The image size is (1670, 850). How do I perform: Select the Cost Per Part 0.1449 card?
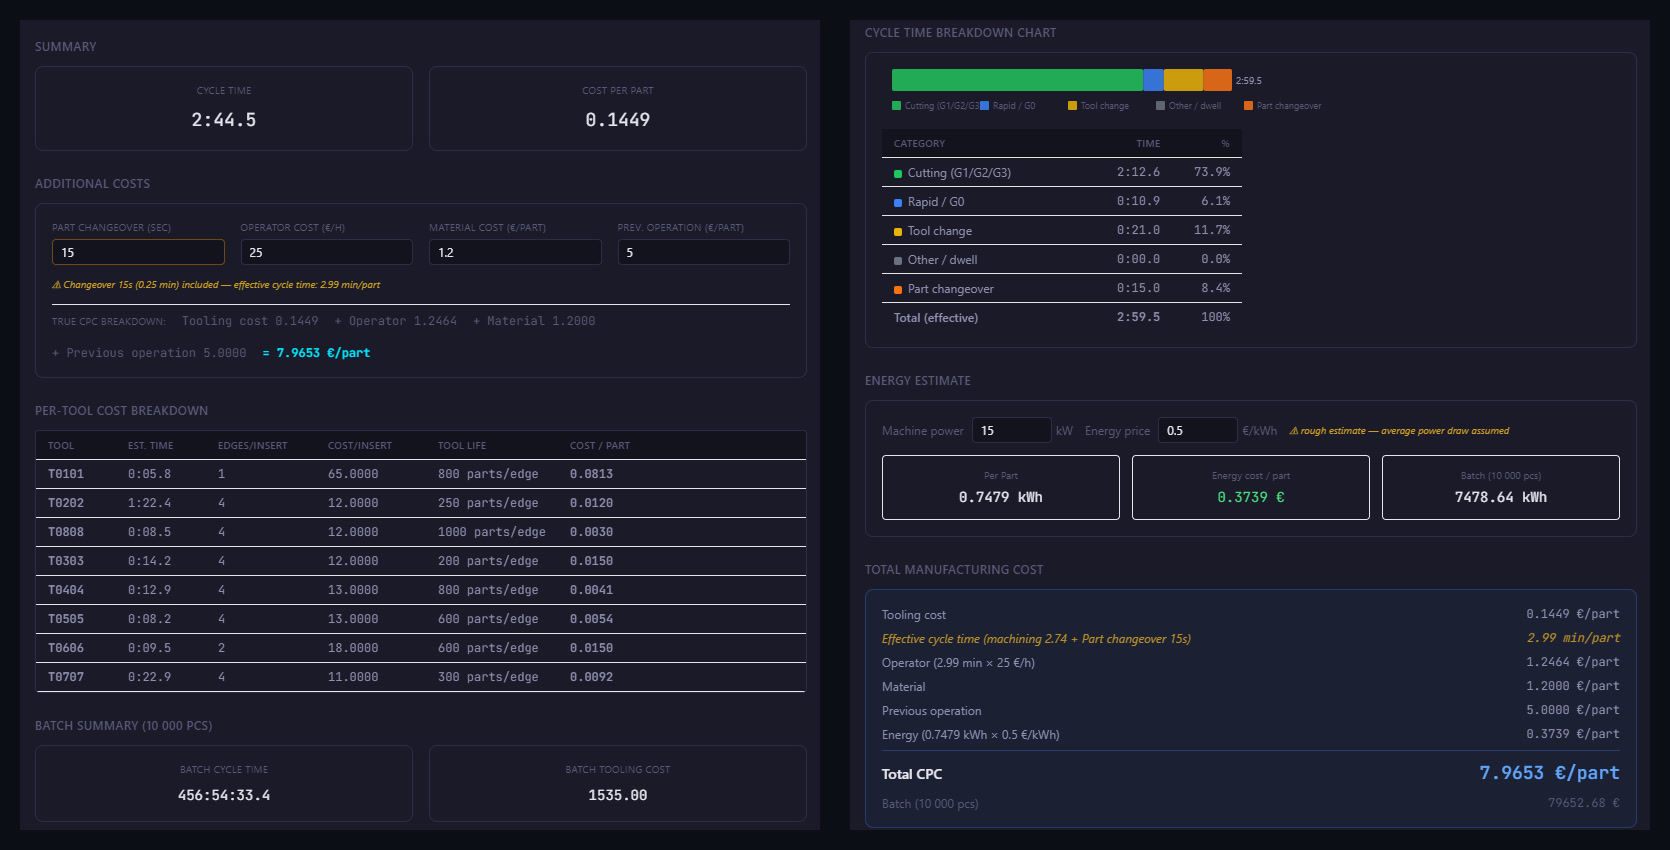(618, 108)
